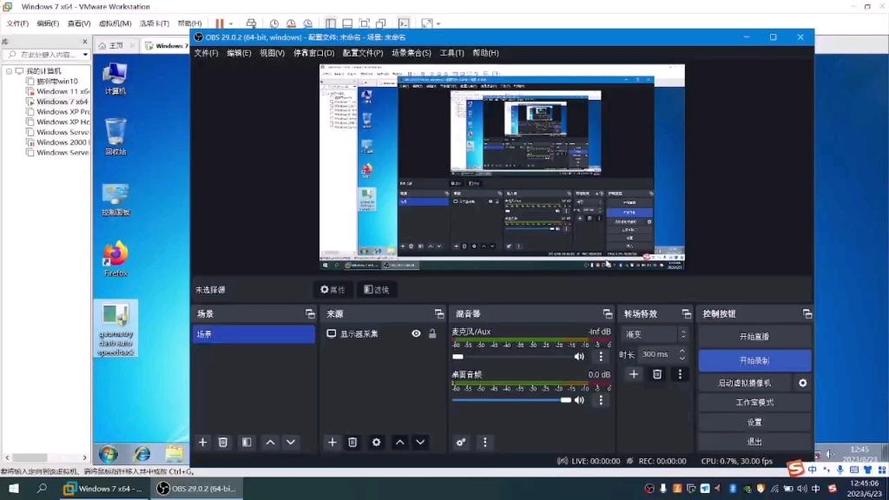Open virtual camera settings gear icon
The width and height of the screenshot is (889, 500).
point(803,383)
